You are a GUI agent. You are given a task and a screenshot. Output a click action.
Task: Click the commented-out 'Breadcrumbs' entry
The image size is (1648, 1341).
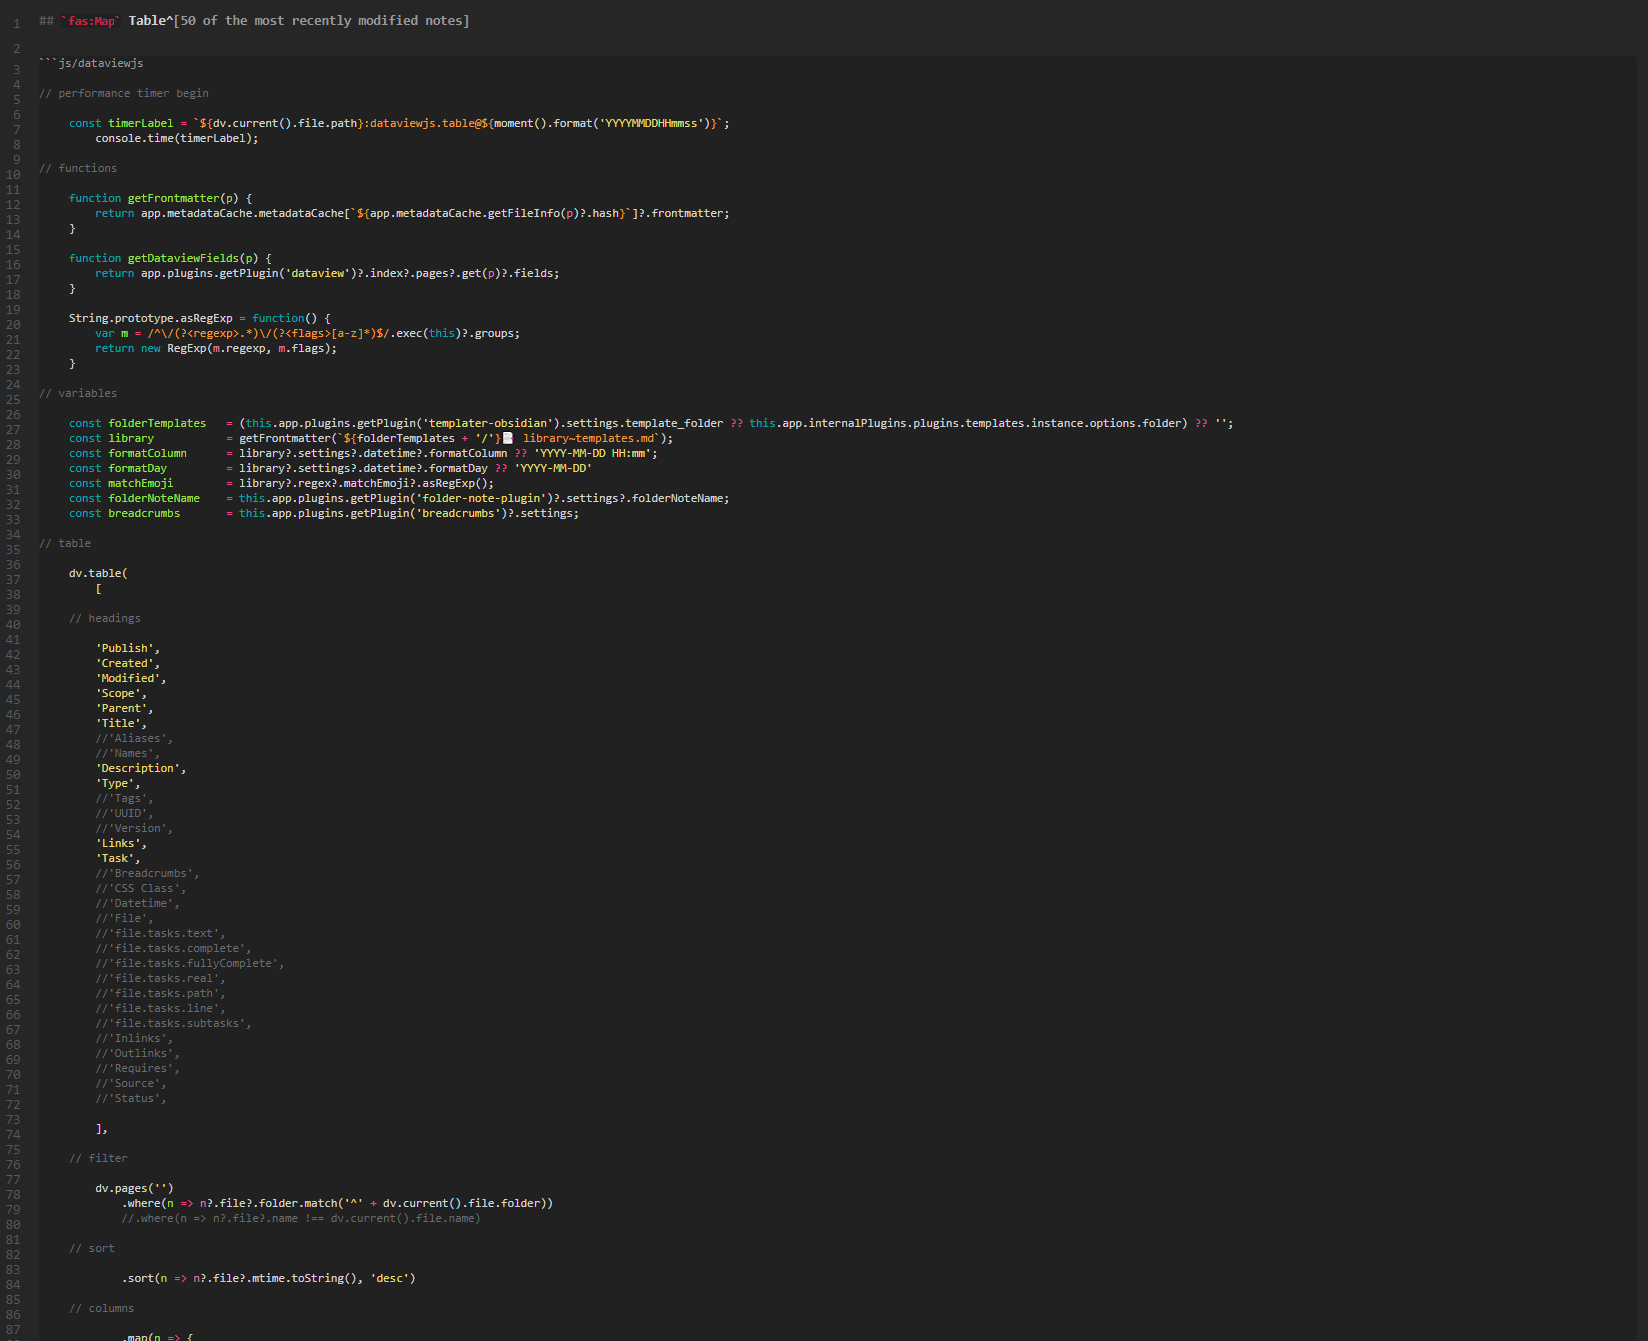pyautogui.click(x=148, y=873)
